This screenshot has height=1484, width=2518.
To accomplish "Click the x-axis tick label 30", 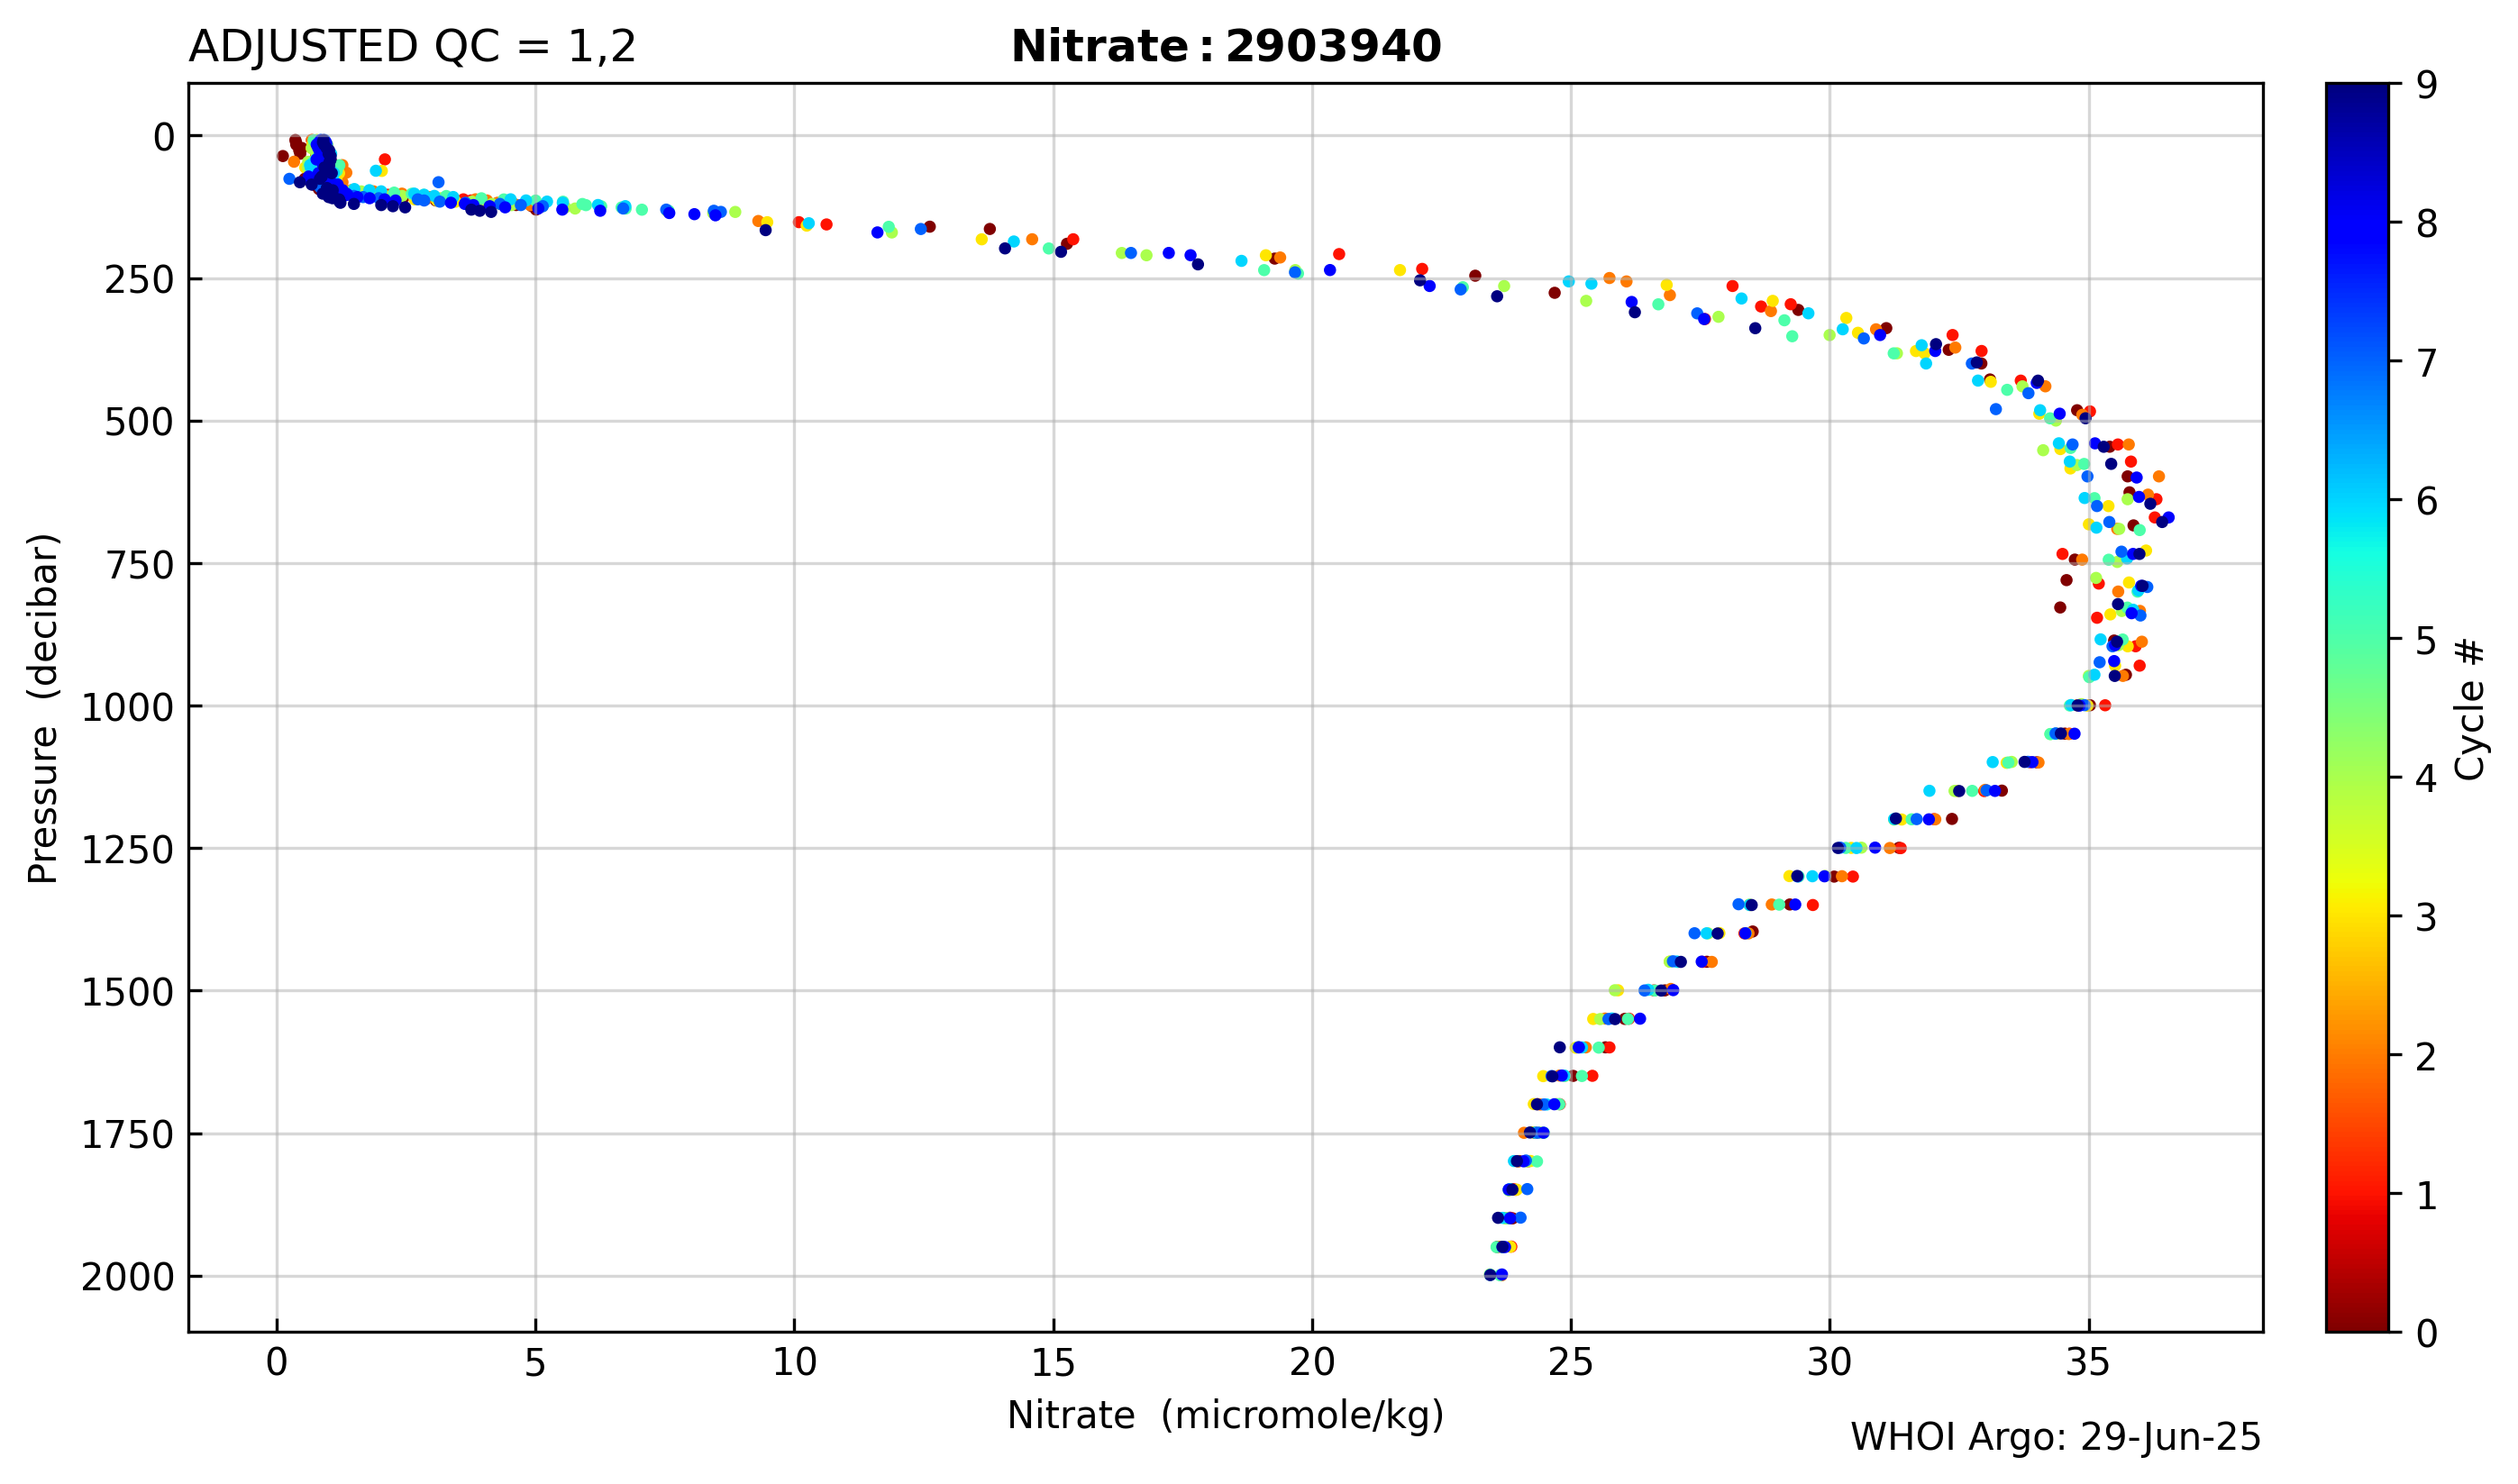I will 1830,1364.
